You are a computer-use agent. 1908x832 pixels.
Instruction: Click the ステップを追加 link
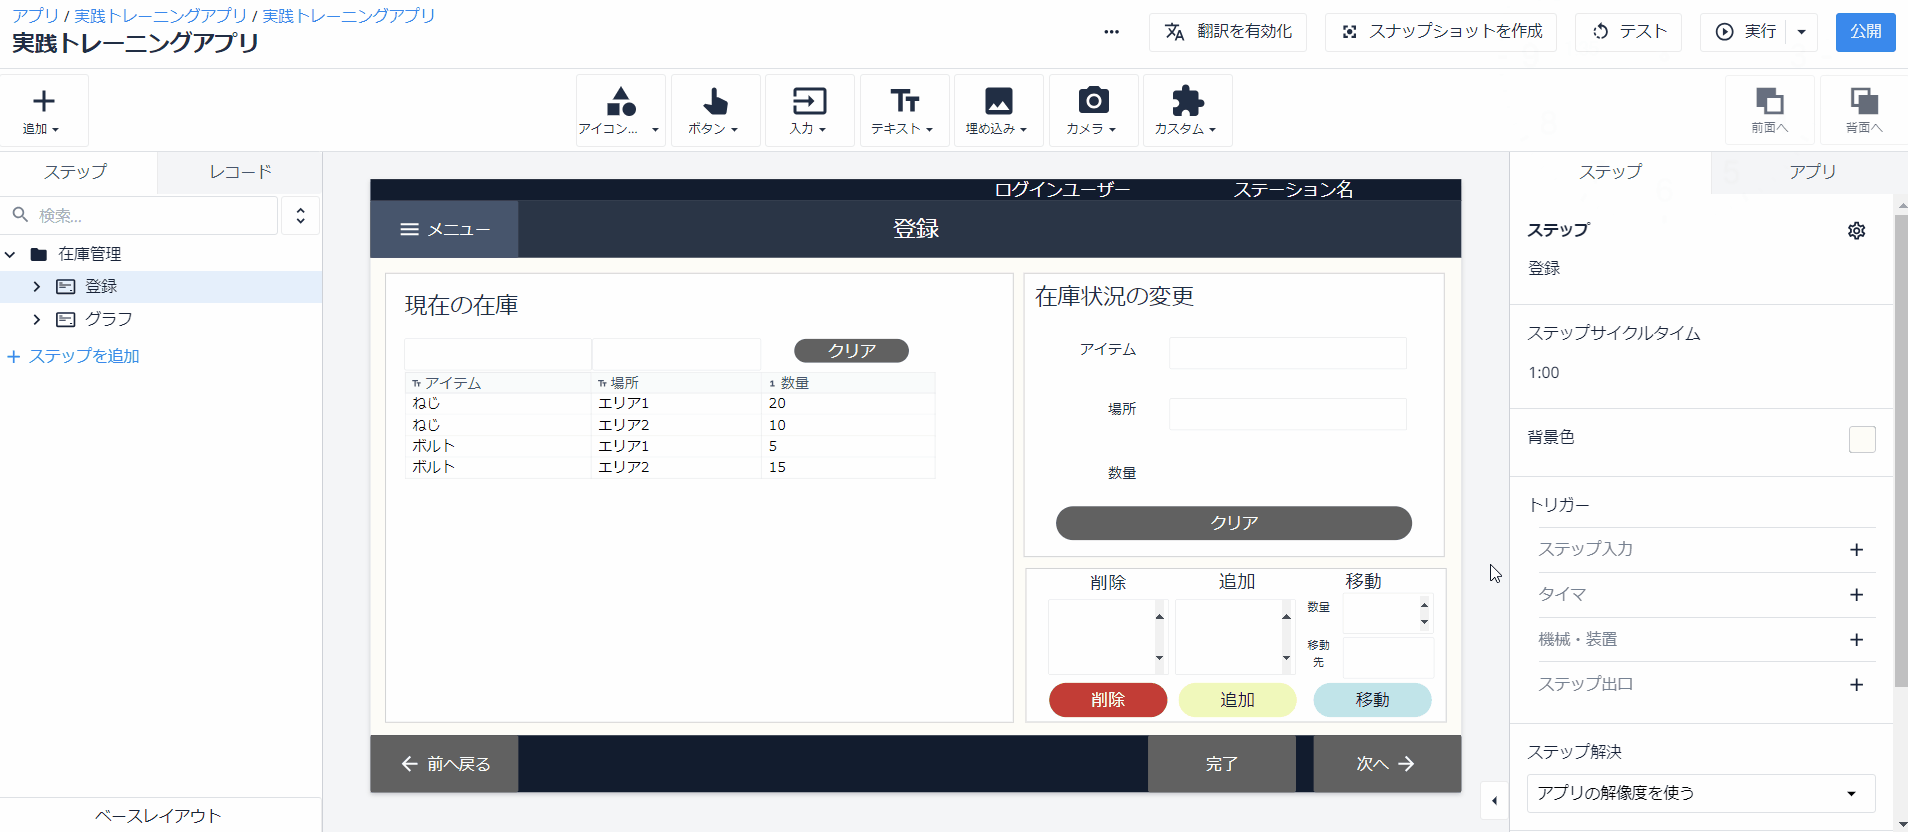coord(74,356)
